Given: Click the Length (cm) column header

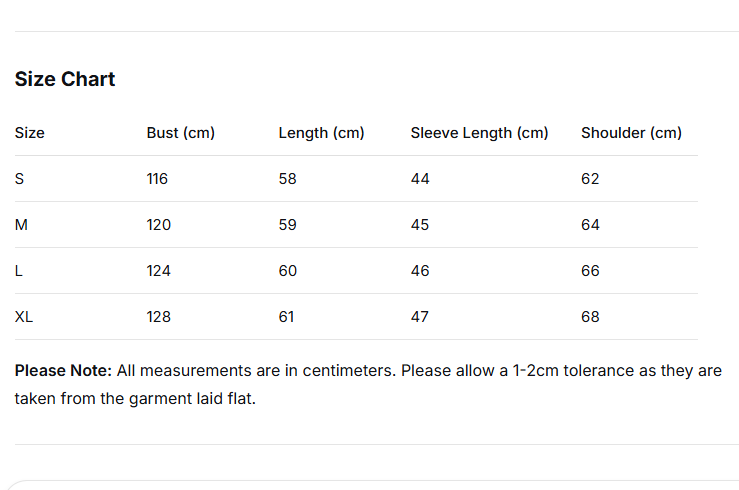Looking at the screenshot, I should click(x=321, y=133).
